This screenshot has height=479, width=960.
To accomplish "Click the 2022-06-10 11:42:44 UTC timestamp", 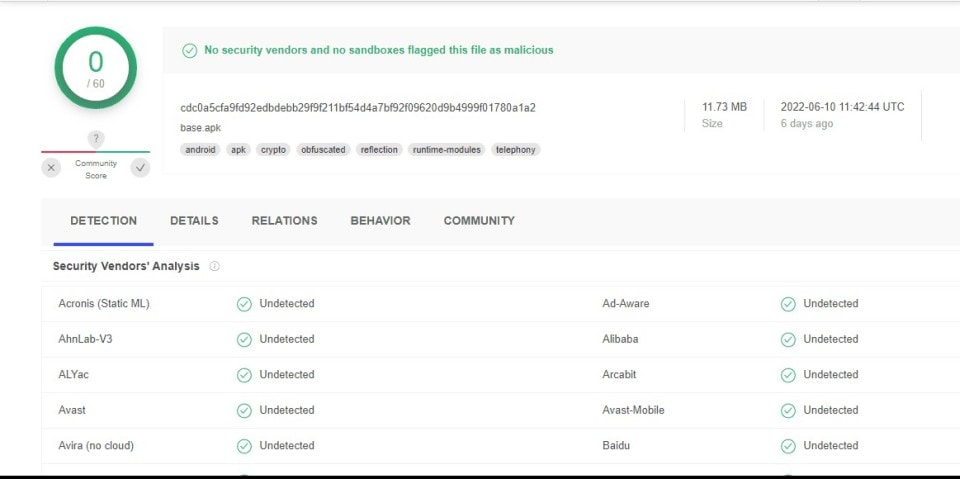I will pyautogui.click(x=842, y=107).
